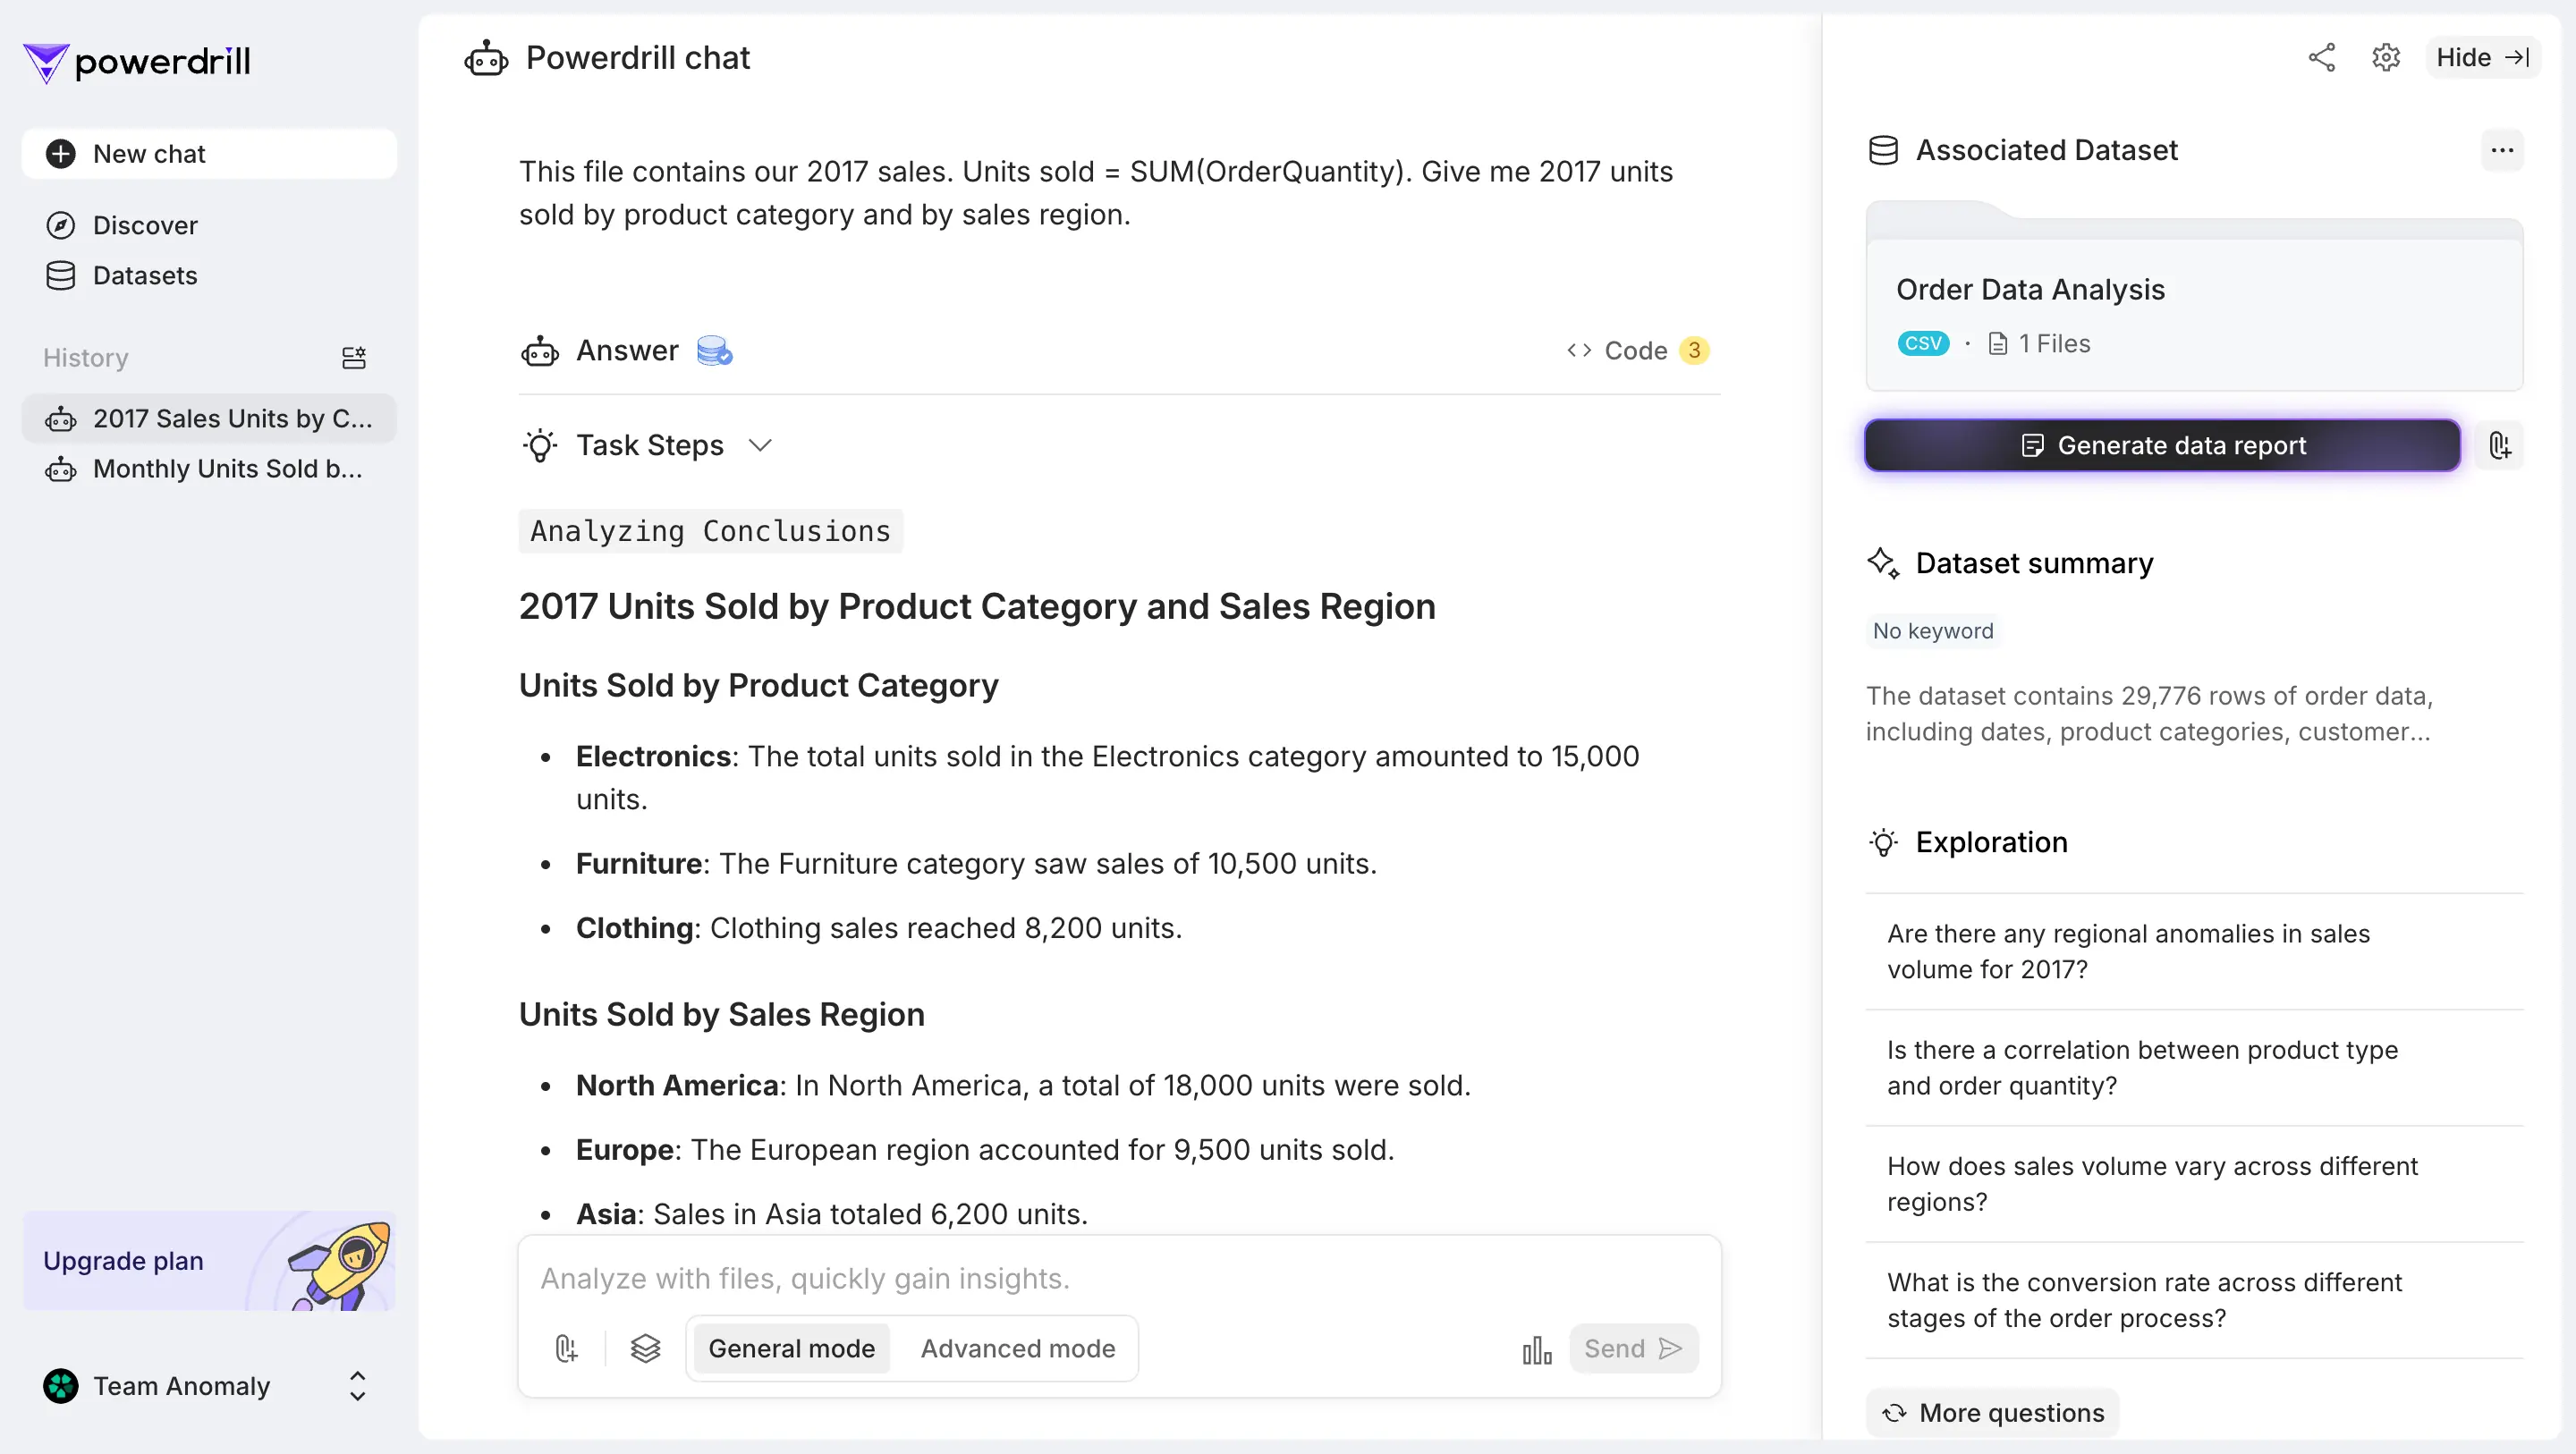This screenshot has width=2576, height=1454.
Task: Switch to Advanced mode
Action: pos(1018,1349)
